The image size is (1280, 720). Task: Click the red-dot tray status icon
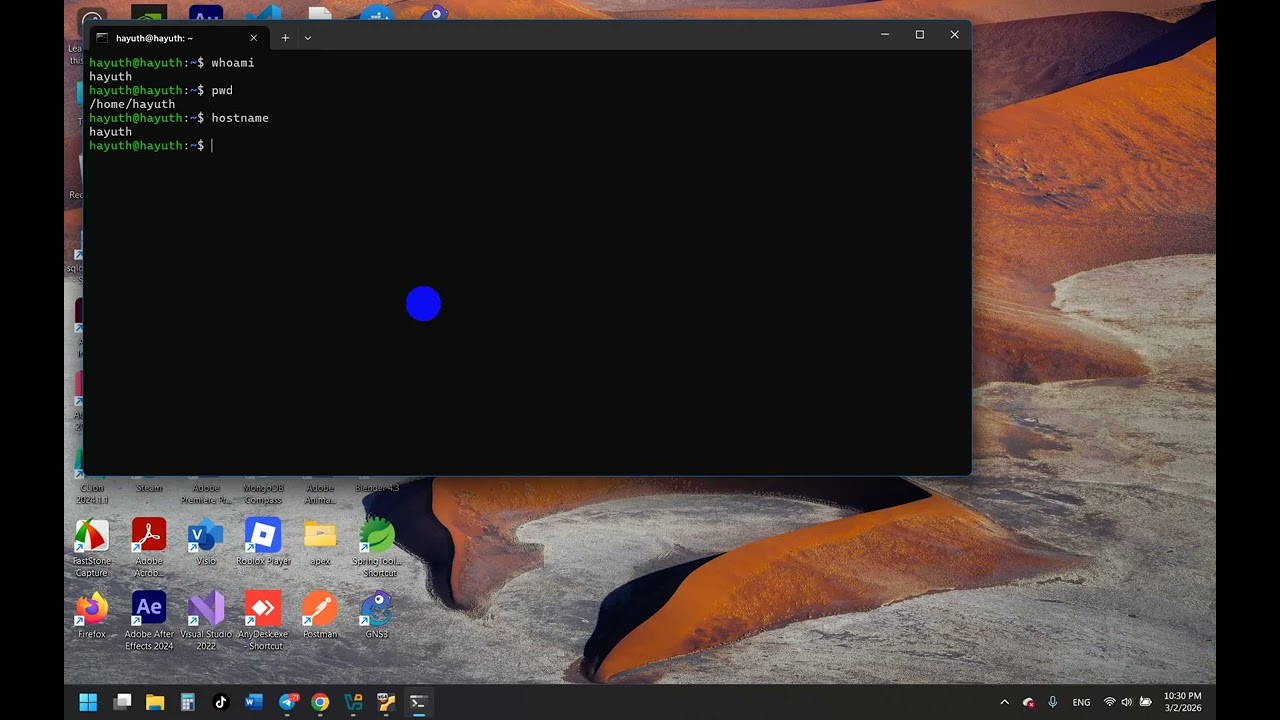pos(1029,702)
